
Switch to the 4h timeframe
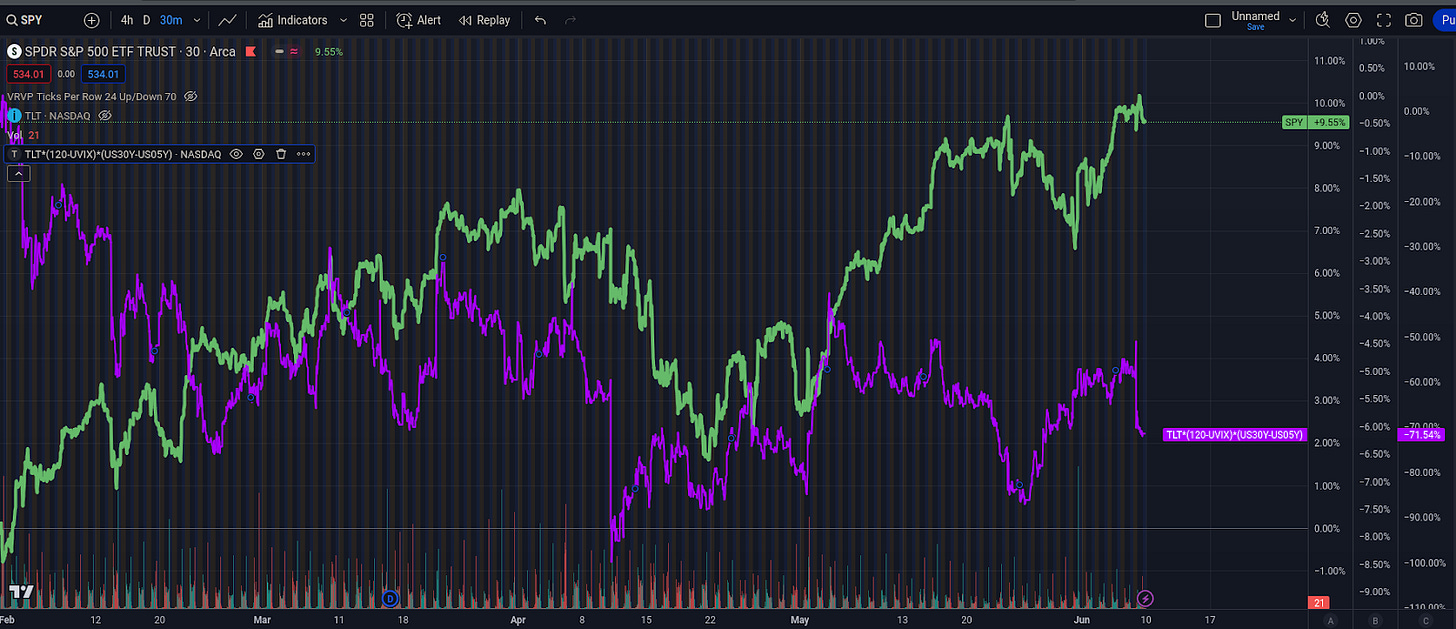point(126,20)
